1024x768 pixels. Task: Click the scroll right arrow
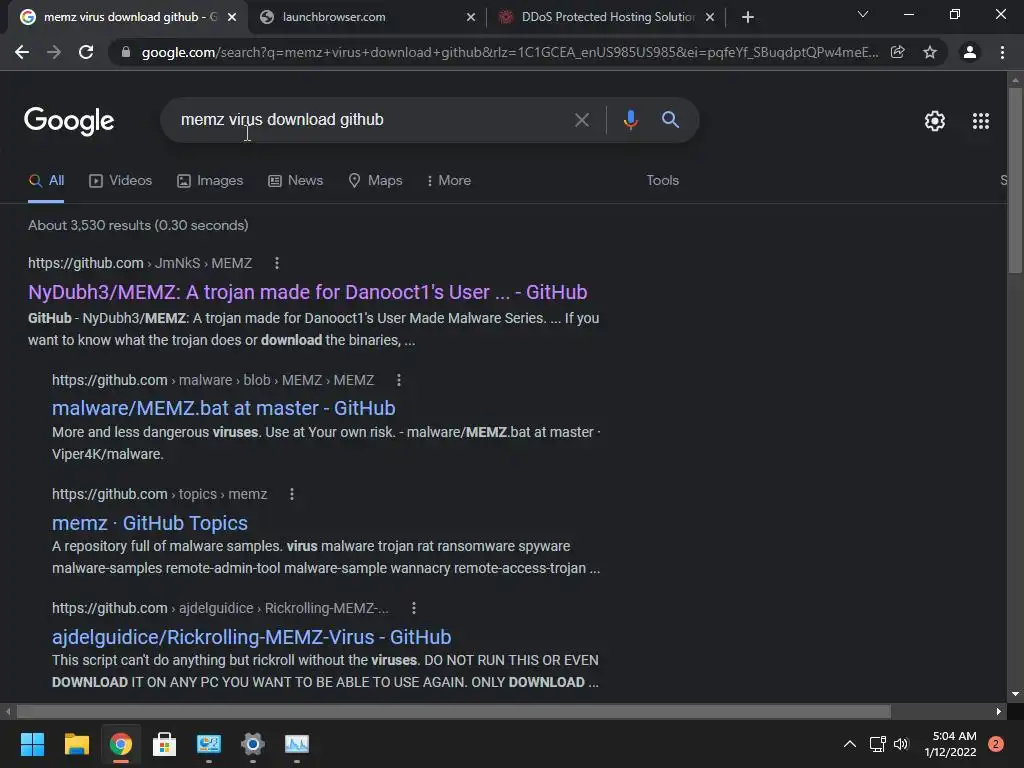point(999,711)
